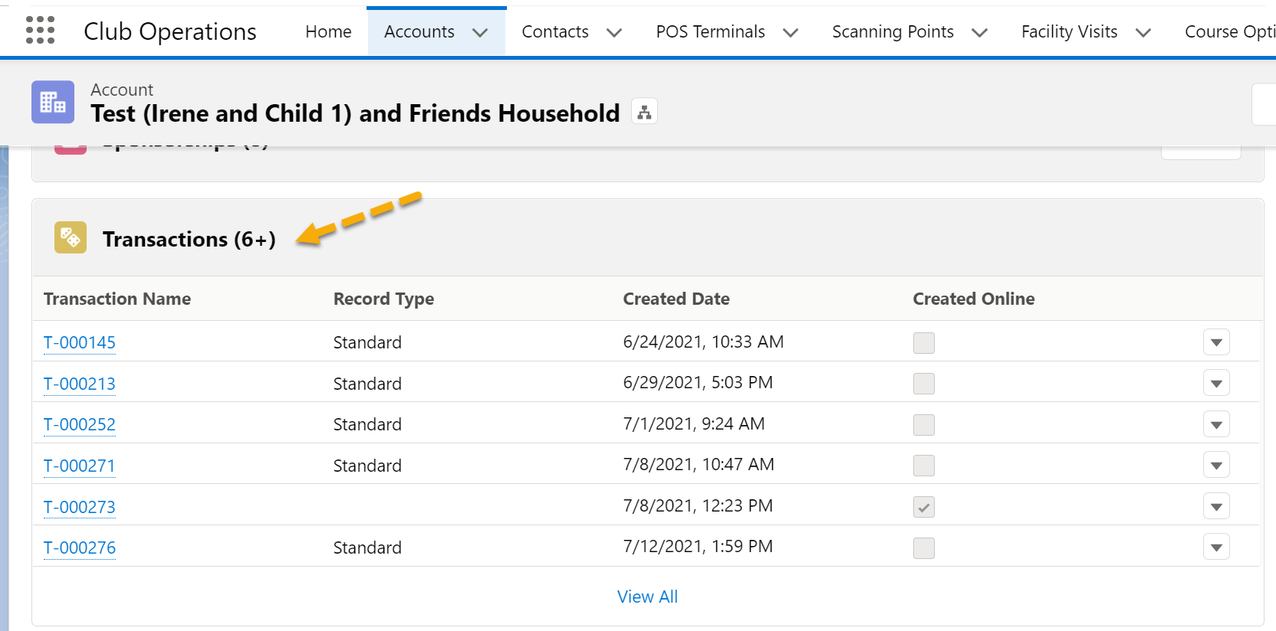The height and width of the screenshot is (631, 1276).
Task: Toggle Created Online checkbox for T-000145
Action: point(924,343)
